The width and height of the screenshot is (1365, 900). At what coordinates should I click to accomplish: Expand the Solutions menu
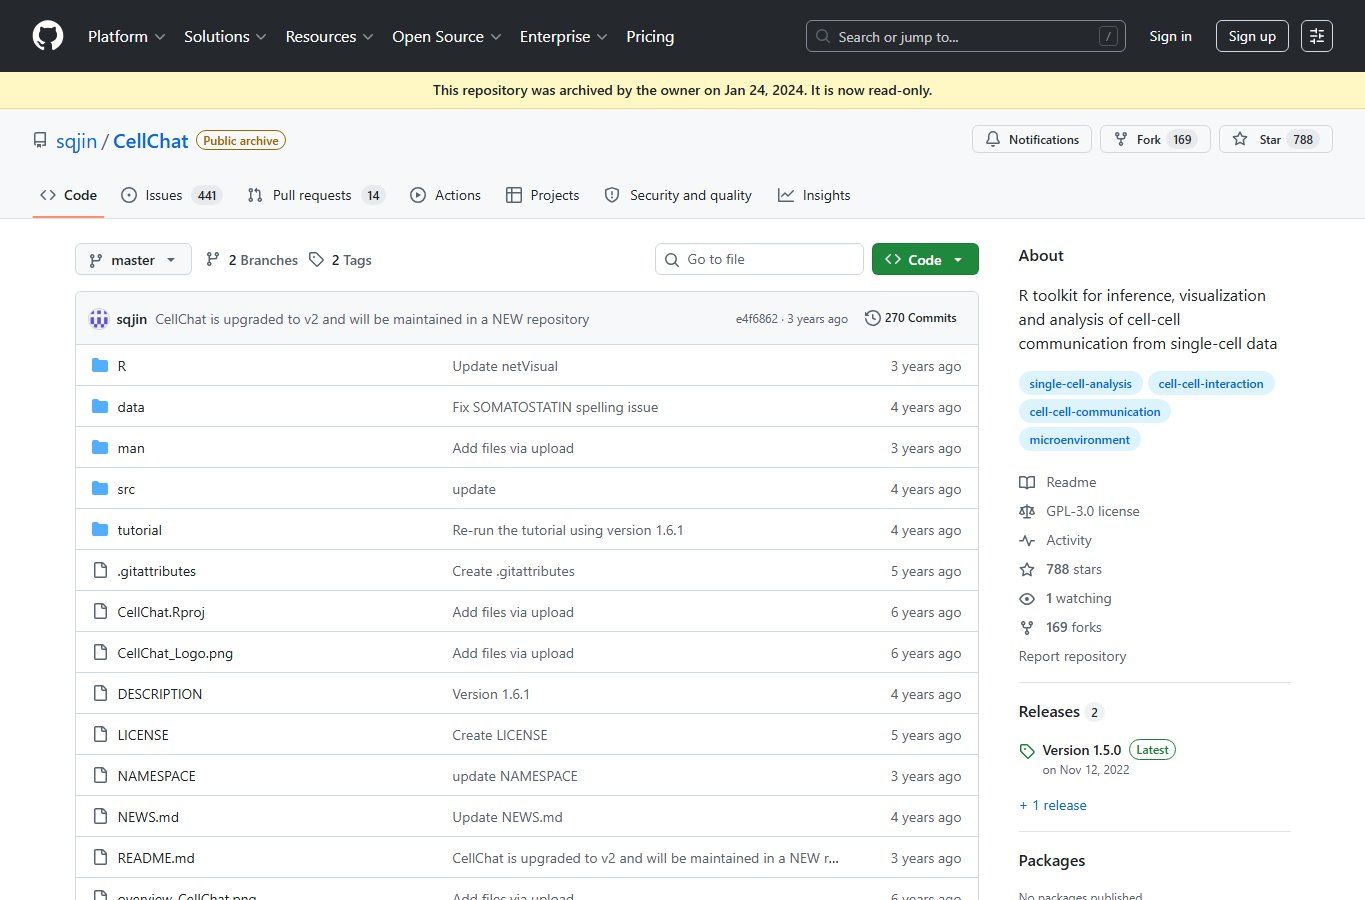pyautogui.click(x=225, y=36)
